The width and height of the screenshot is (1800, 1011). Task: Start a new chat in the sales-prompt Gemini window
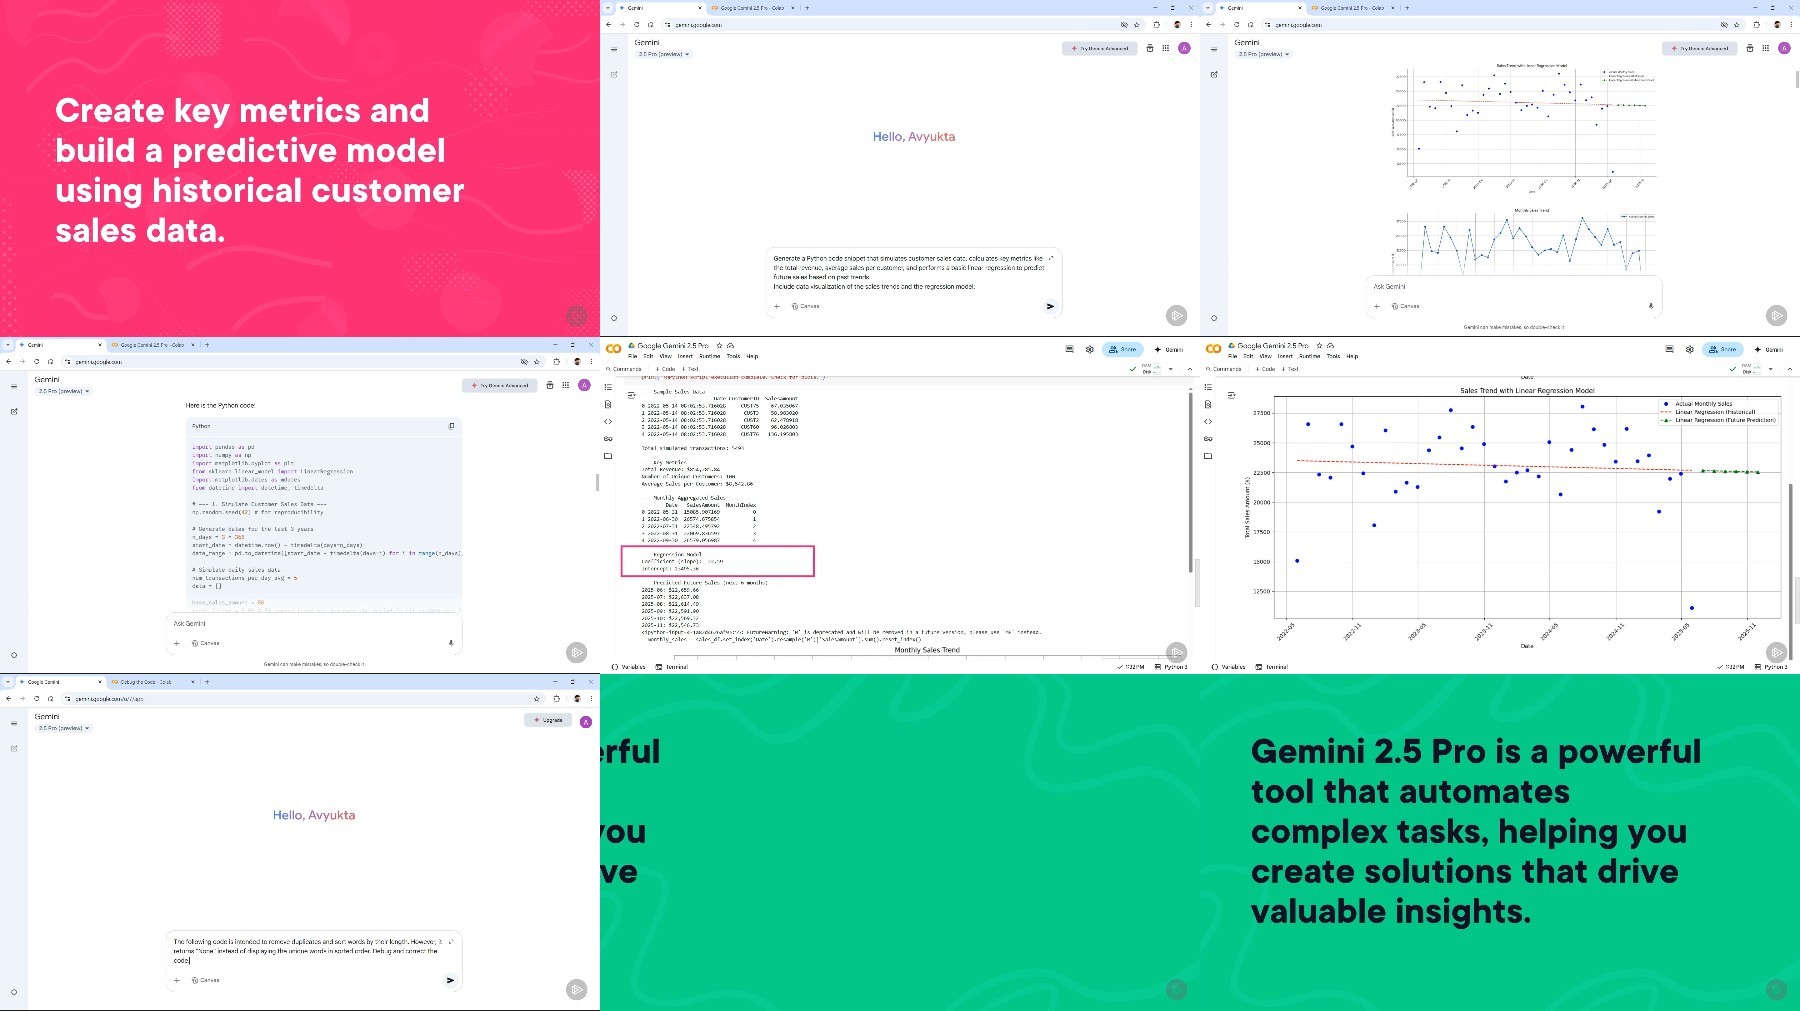[x=614, y=74]
